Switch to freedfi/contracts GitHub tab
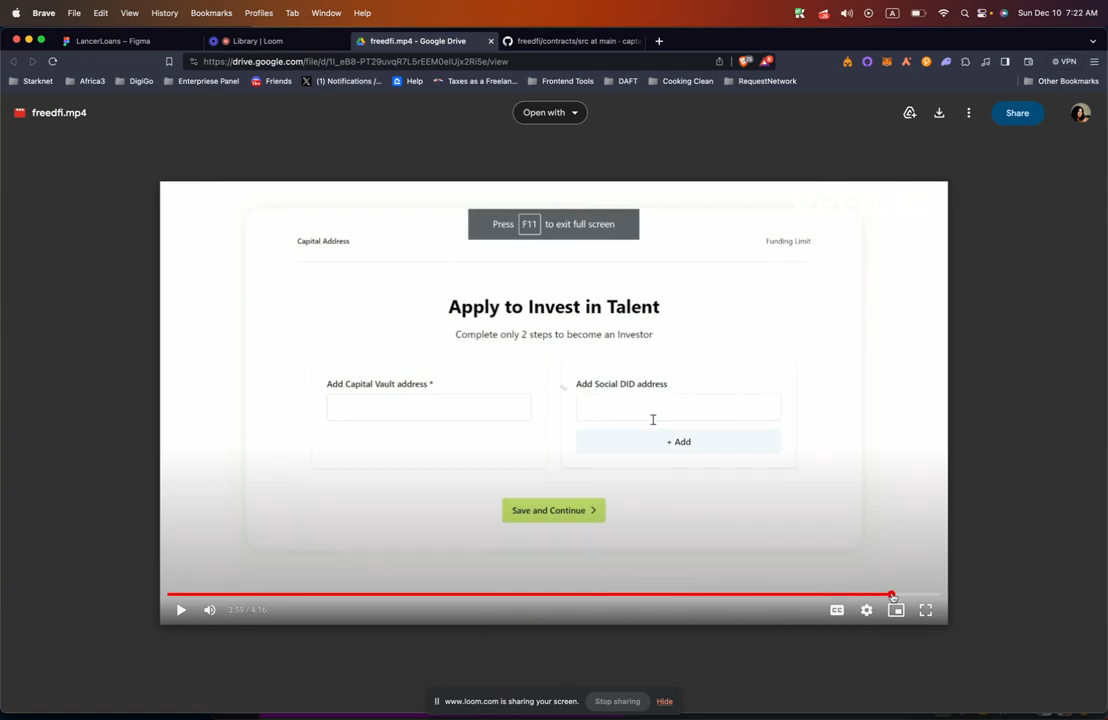The height and width of the screenshot is (720, 1108). [574, 41]
